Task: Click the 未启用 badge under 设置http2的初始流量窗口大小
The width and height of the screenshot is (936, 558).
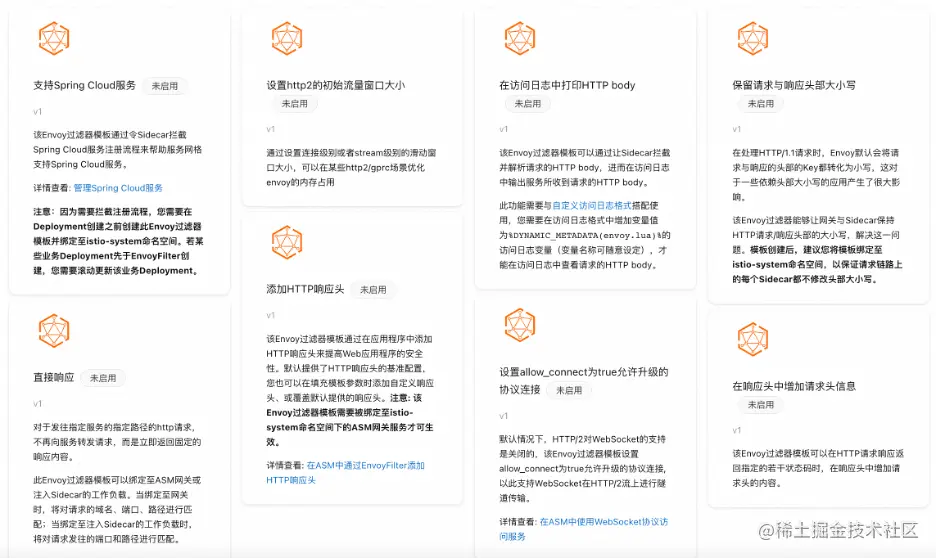Action: (295, 104)
